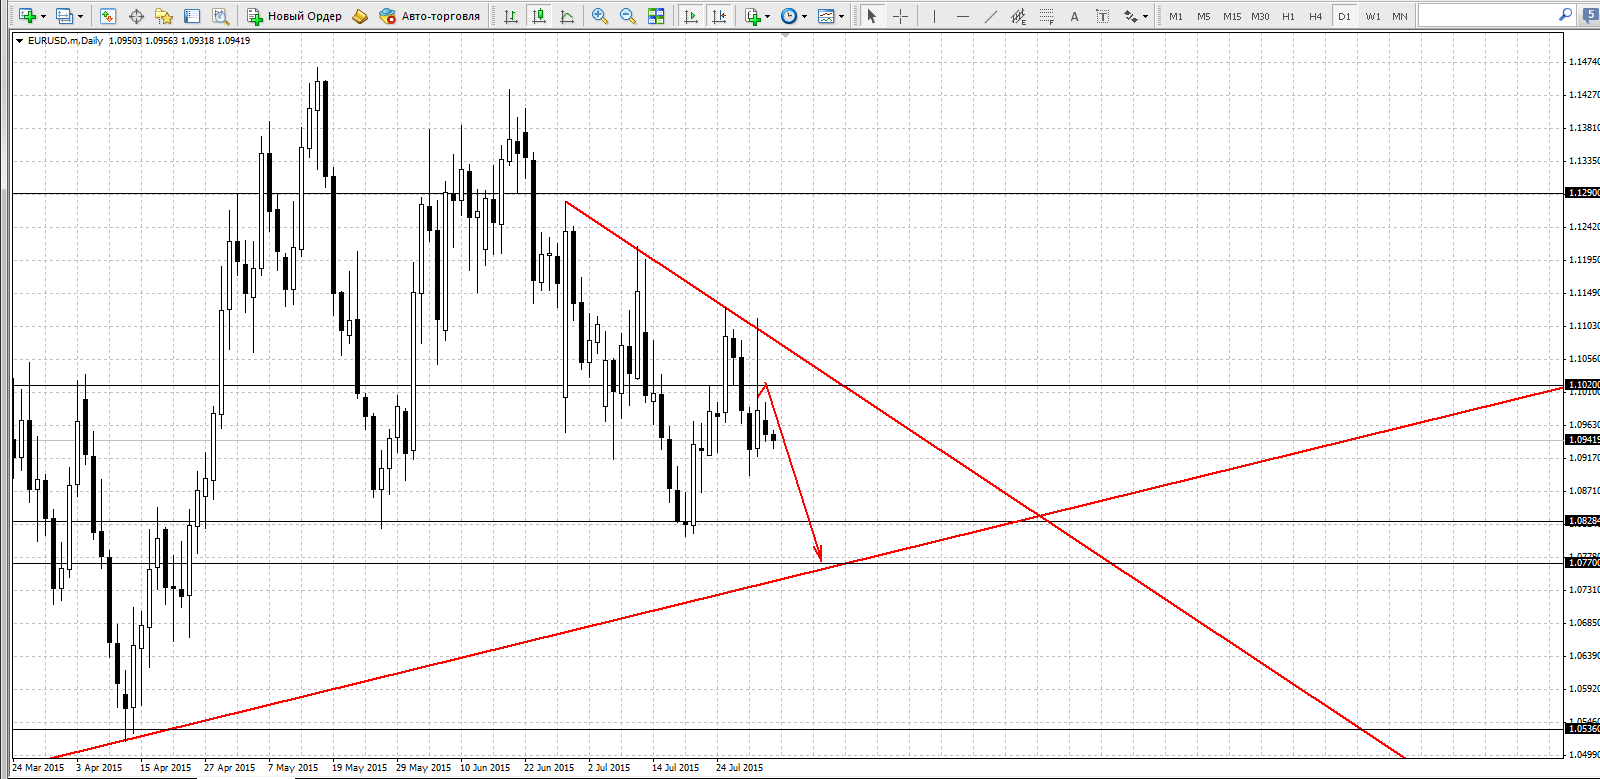Launch the MetaEditor from the toolbar
Image resolution: width=1600 pixels, height=779 pixels.
click(360, 16)
